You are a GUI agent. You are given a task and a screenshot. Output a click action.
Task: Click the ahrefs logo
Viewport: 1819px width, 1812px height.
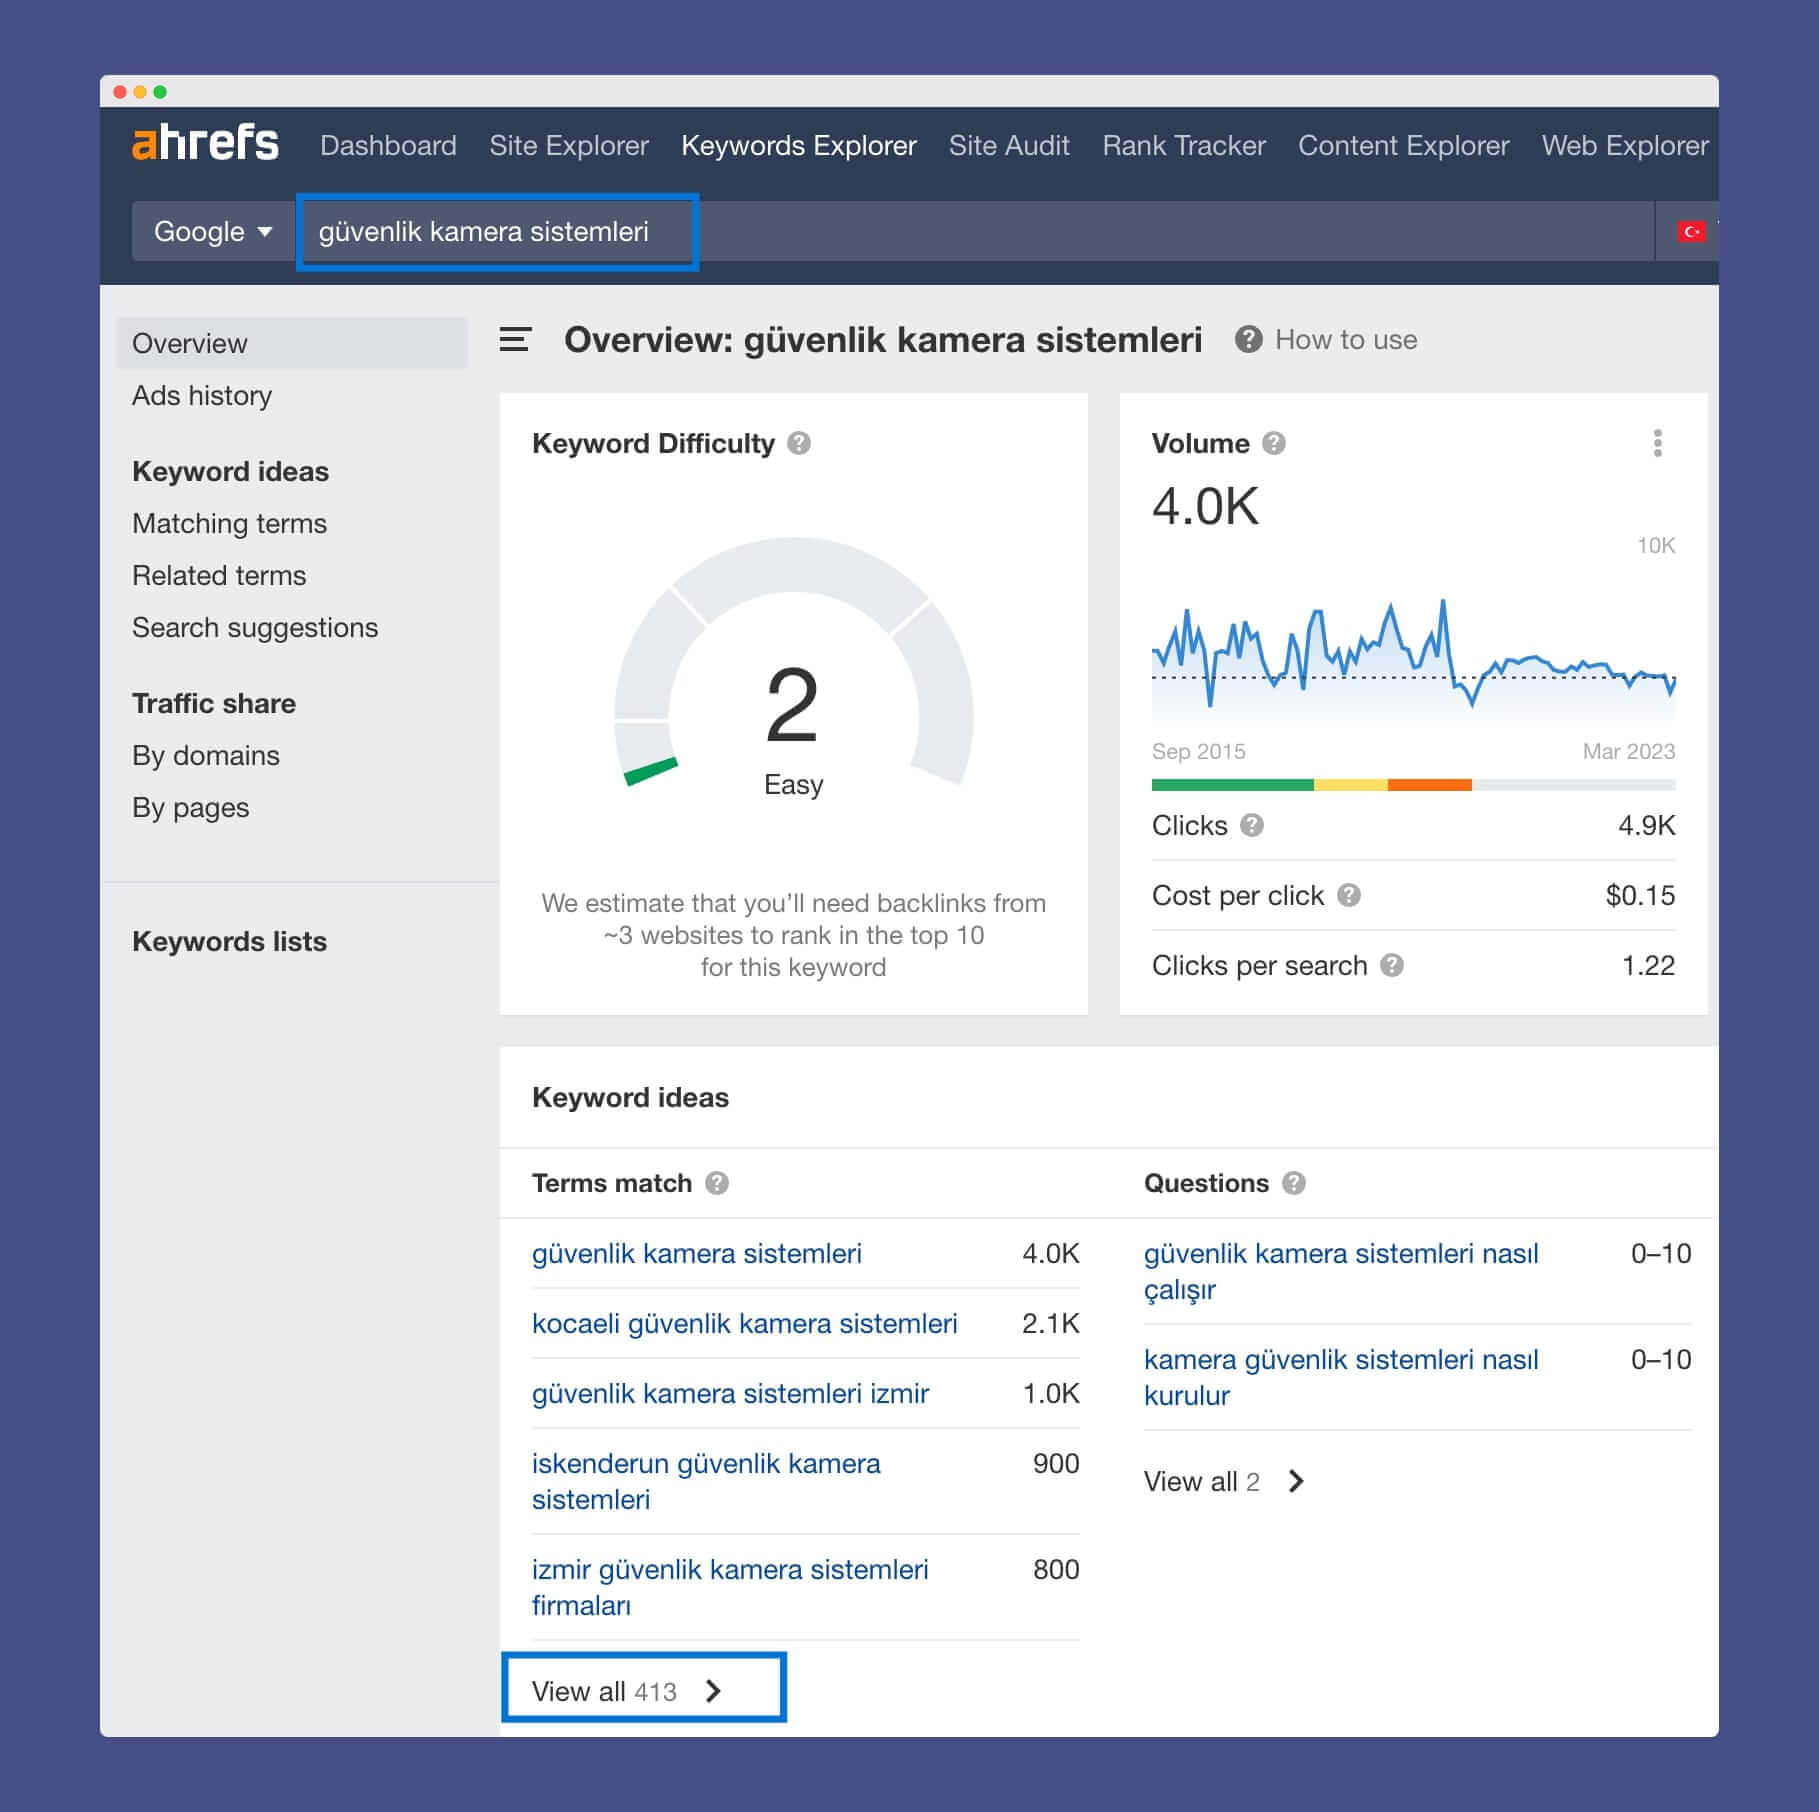(x=205, y=143)
